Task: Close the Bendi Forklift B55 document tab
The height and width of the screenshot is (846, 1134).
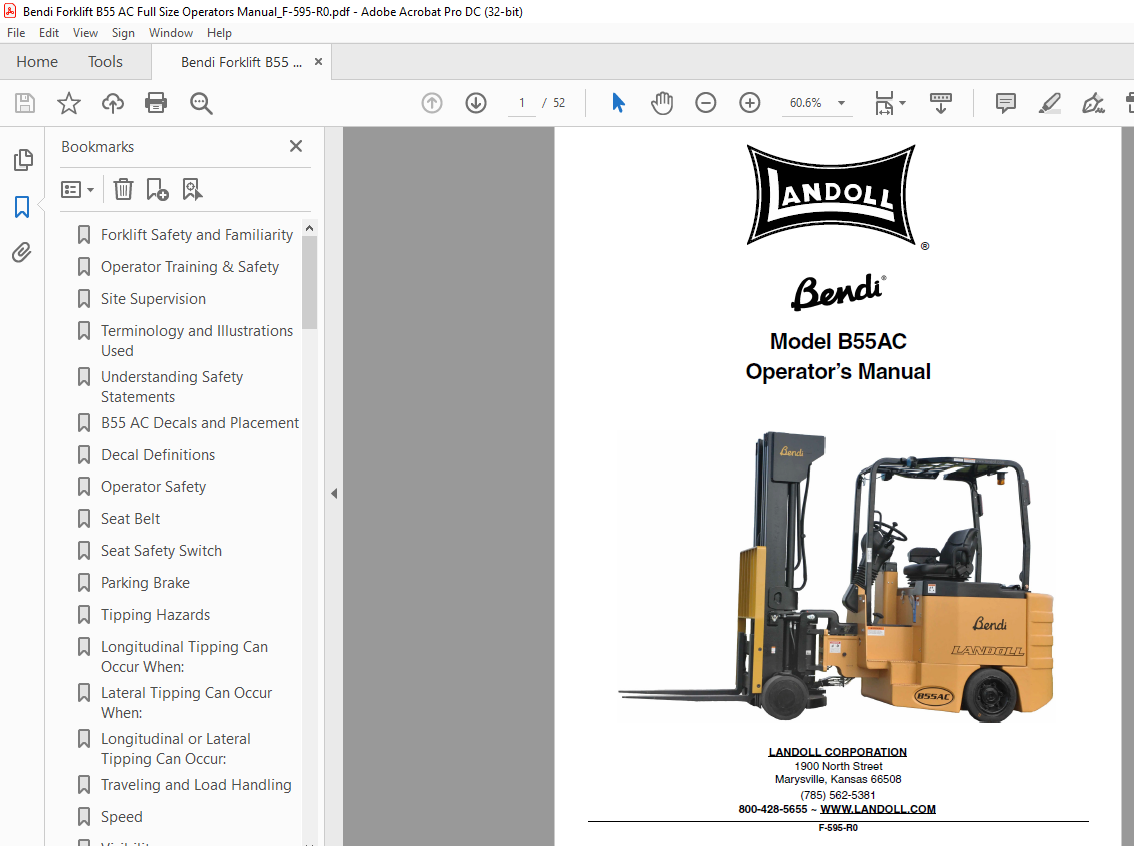Action: [x=318, y=62]
